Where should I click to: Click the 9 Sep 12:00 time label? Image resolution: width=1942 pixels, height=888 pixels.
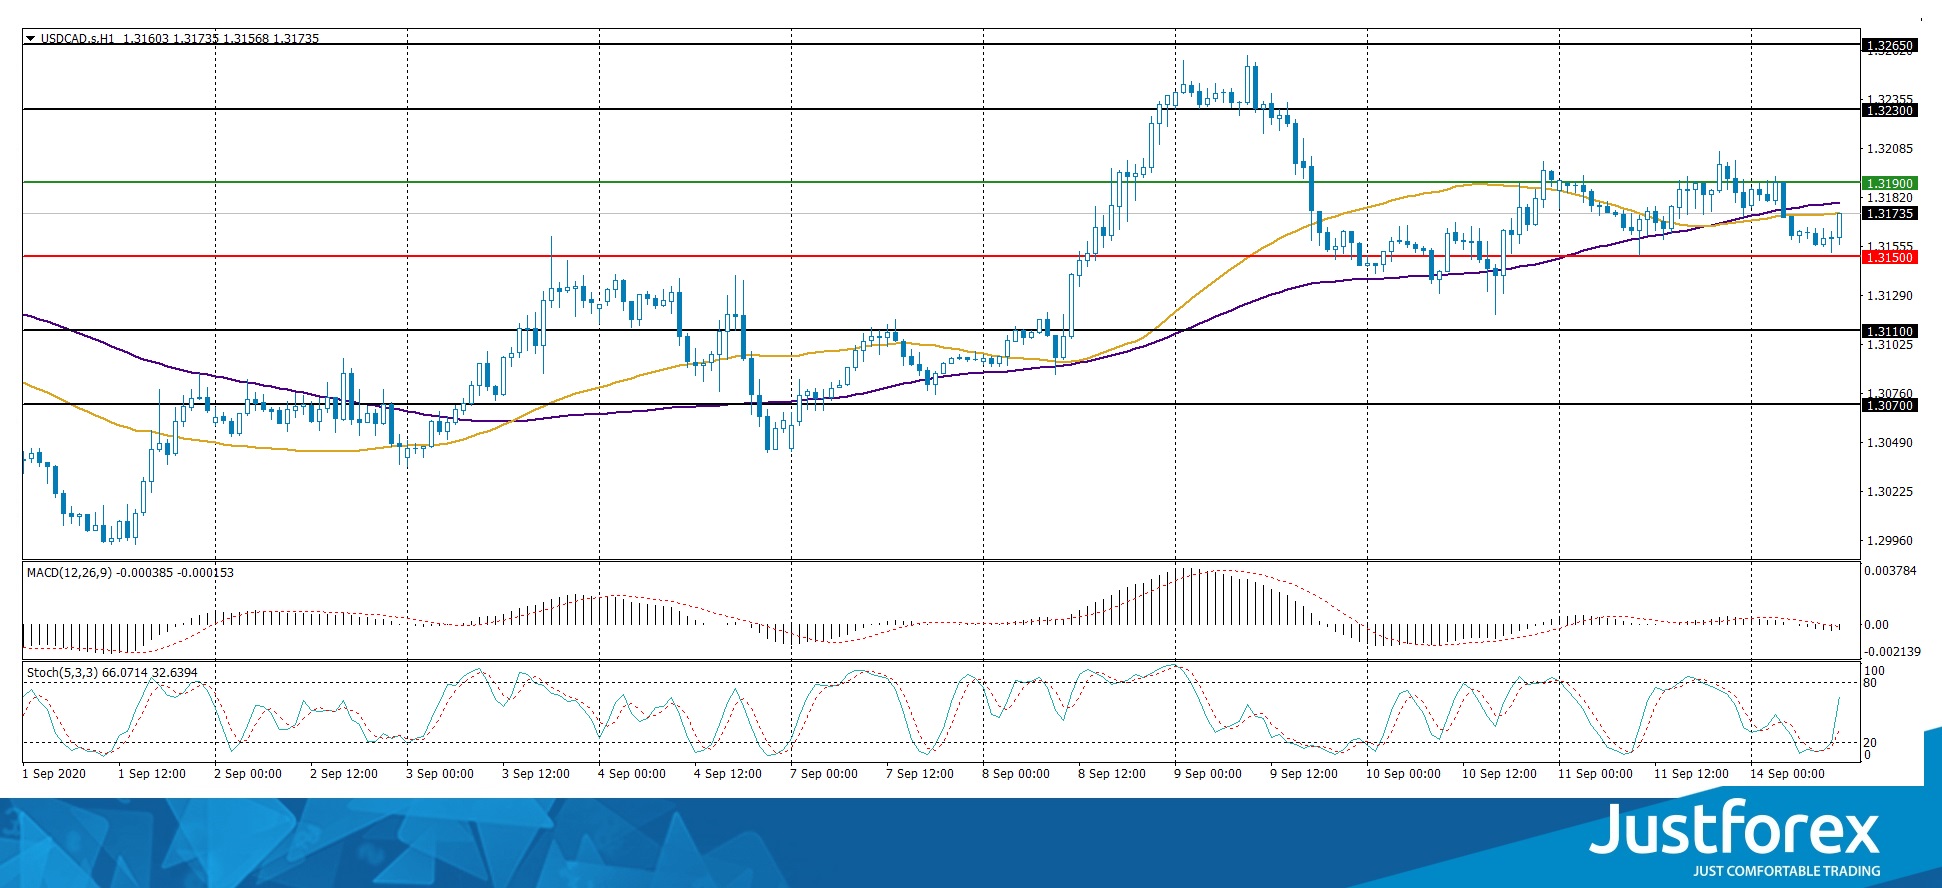point(1304,774)
